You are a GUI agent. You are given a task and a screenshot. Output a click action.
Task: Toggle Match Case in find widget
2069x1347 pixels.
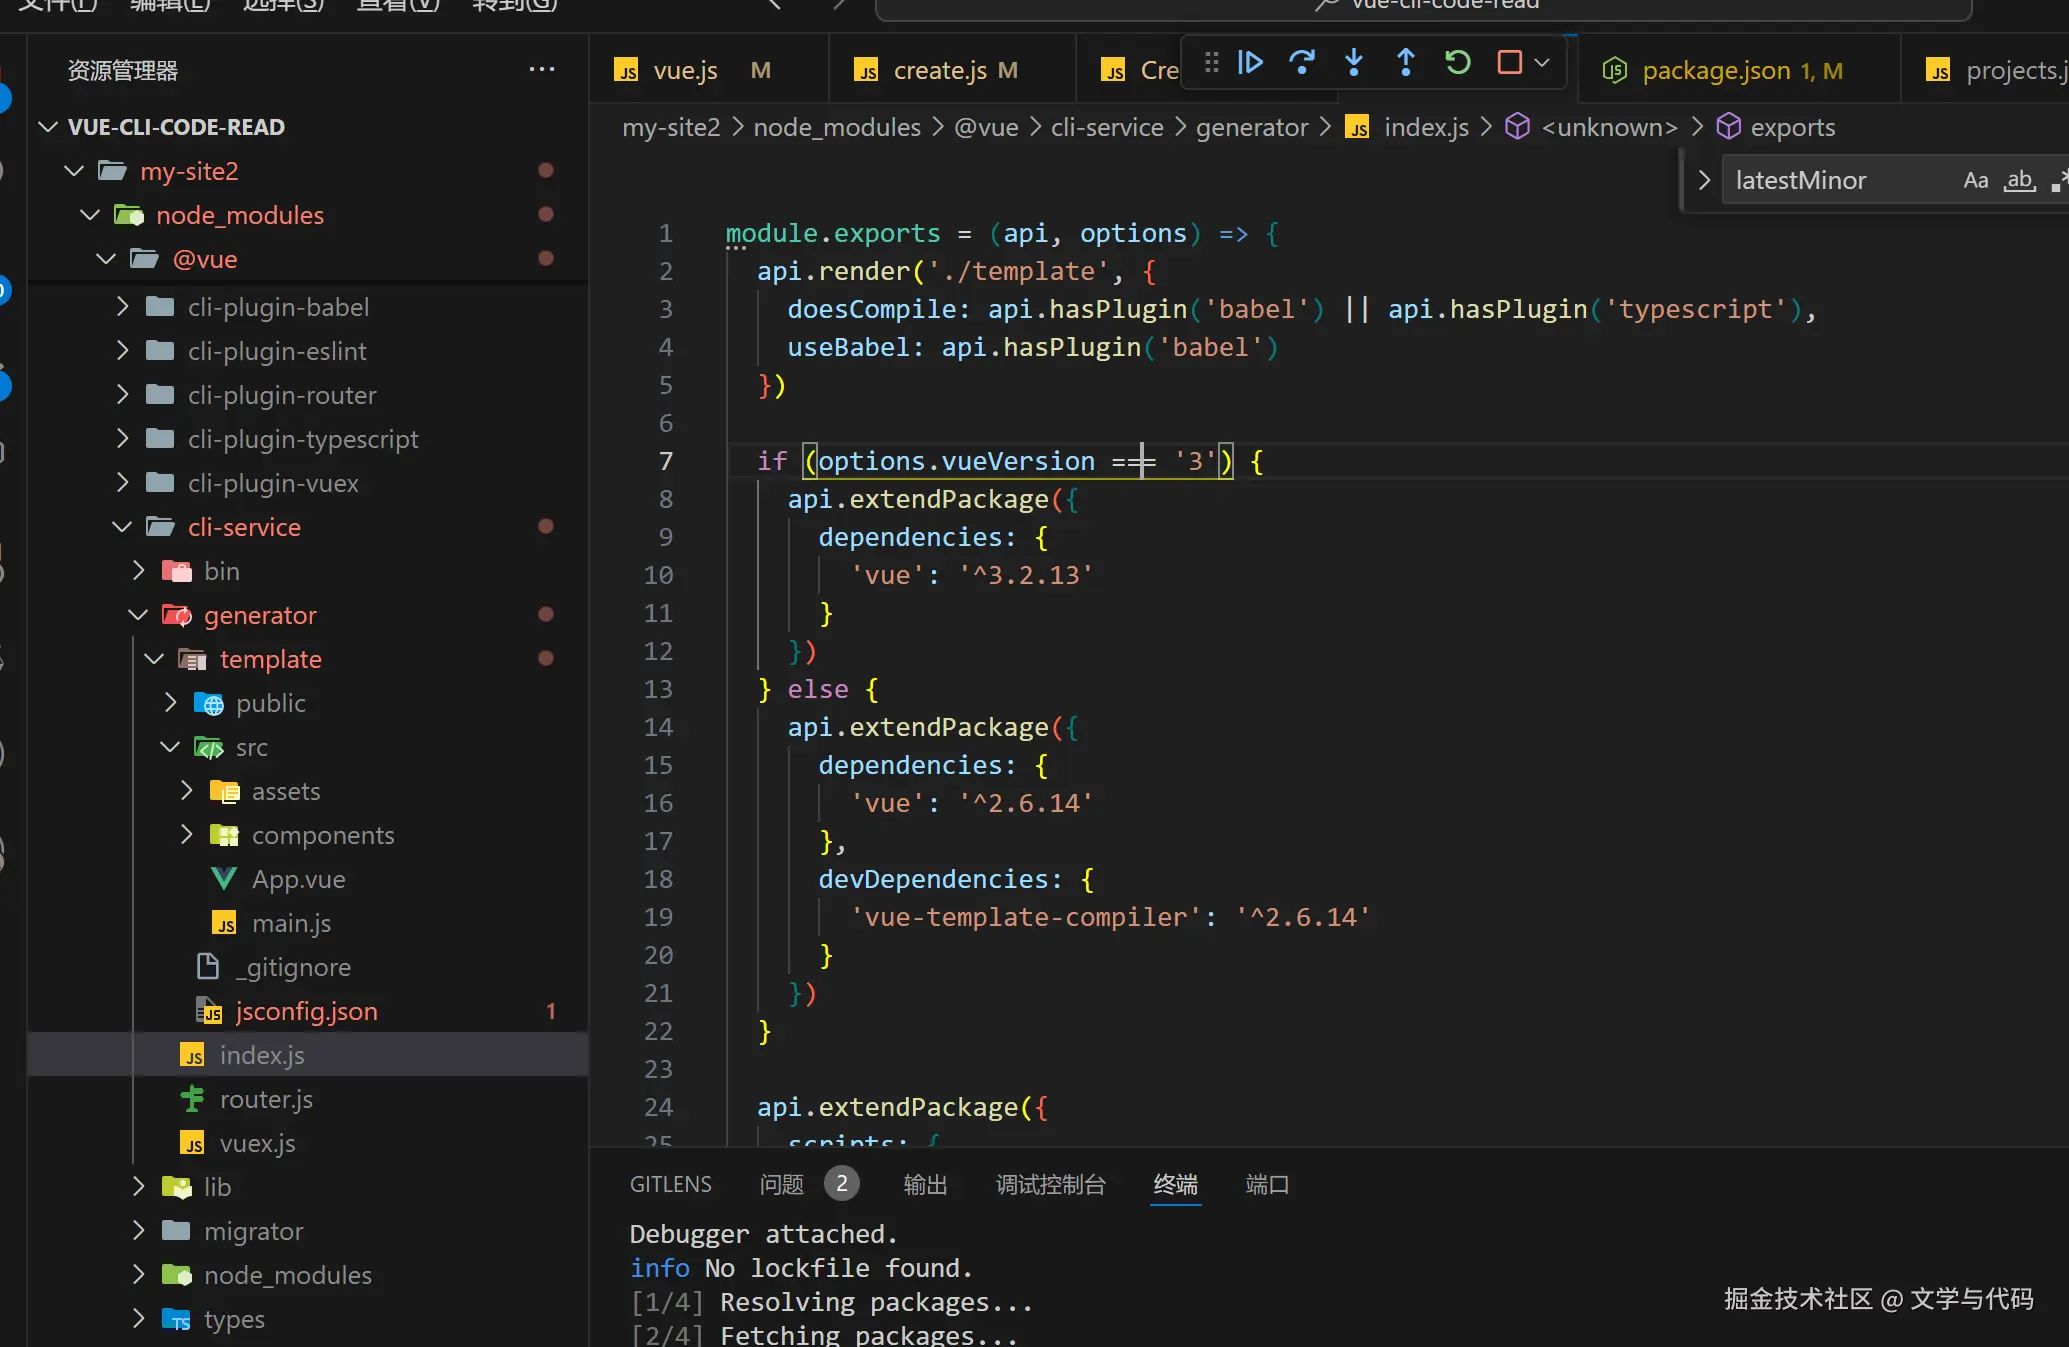tap(1975, 181)
